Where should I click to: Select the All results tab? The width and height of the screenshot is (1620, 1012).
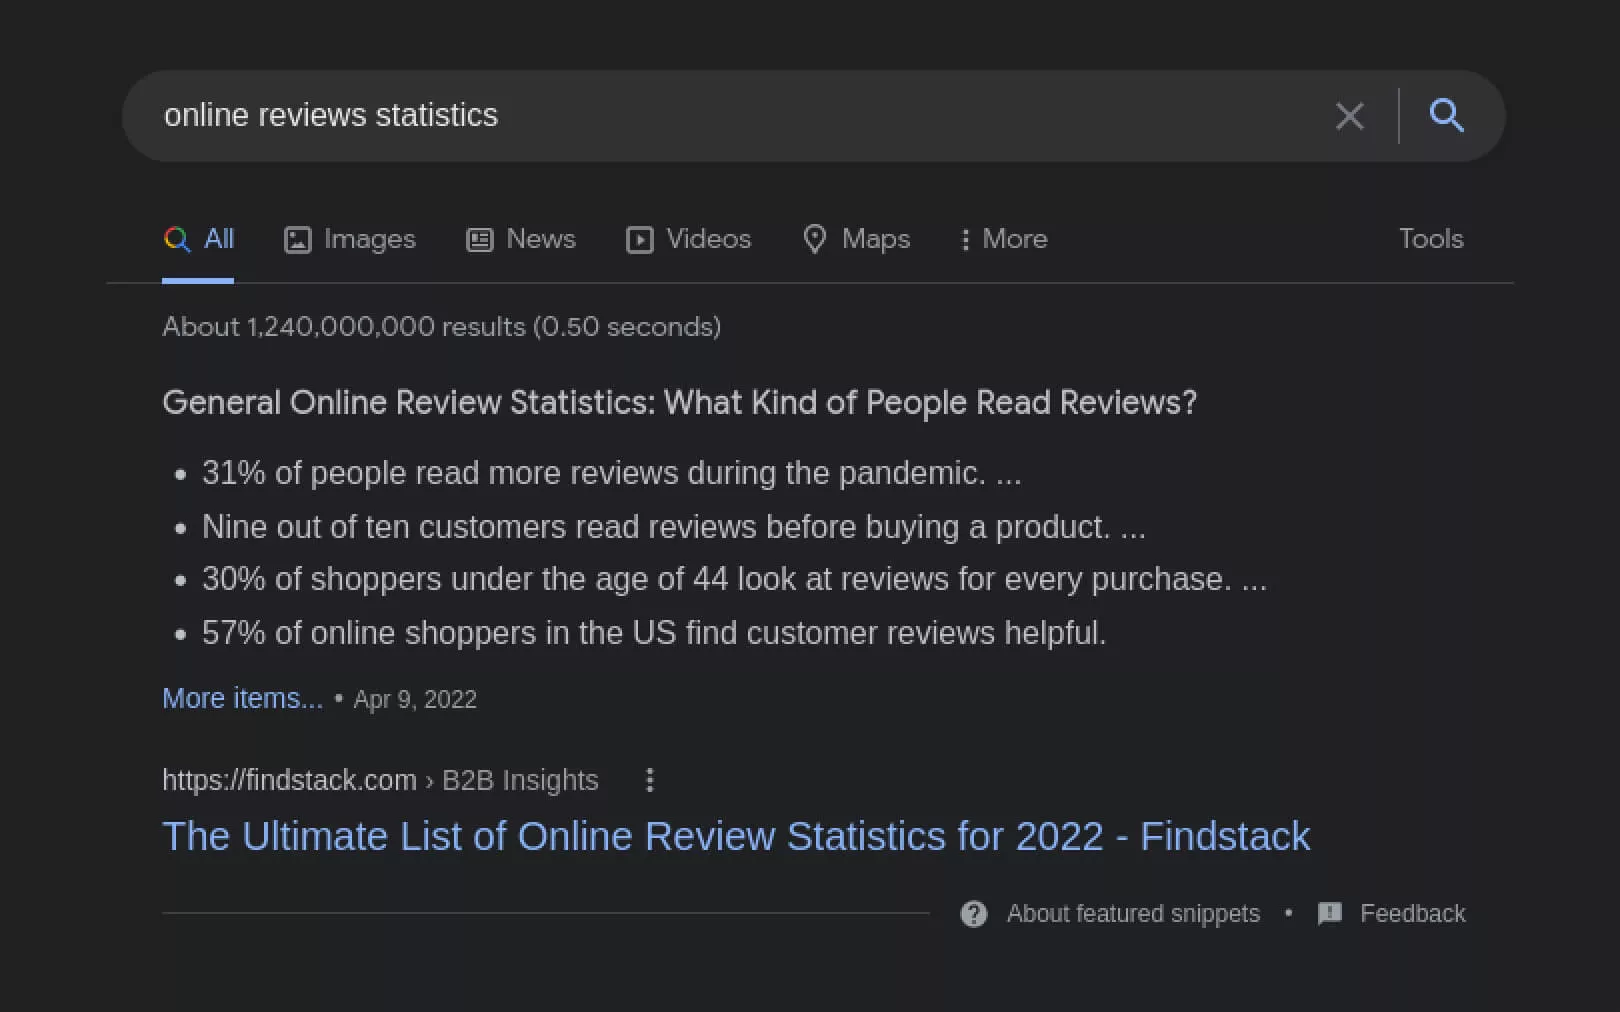[x=199, y=239]
